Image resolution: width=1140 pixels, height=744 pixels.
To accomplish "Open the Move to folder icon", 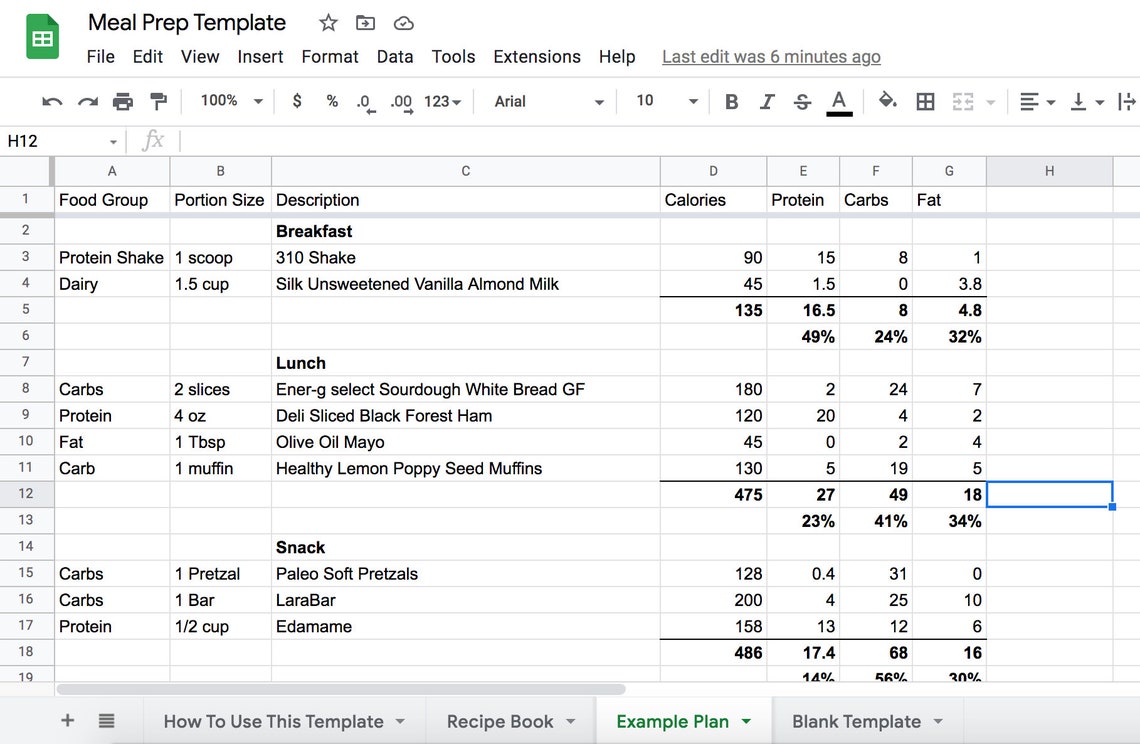I will coord(365,22).
